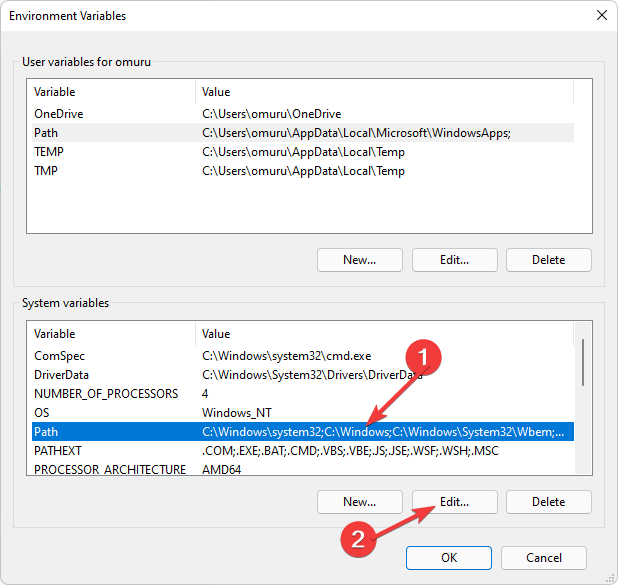Select the PATHEXT system variable
The image size is (618, 585).
[303, 451]
